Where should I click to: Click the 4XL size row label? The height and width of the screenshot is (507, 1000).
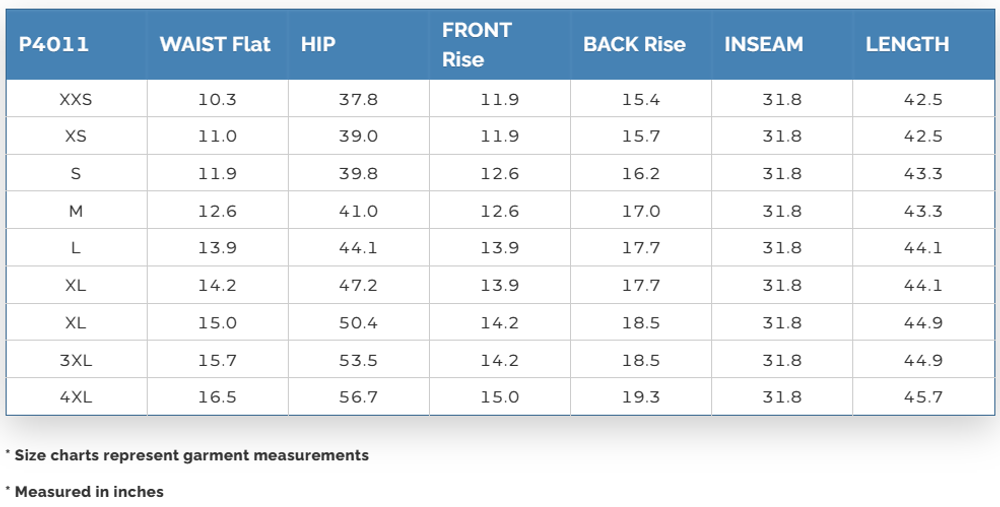point(76,397)
